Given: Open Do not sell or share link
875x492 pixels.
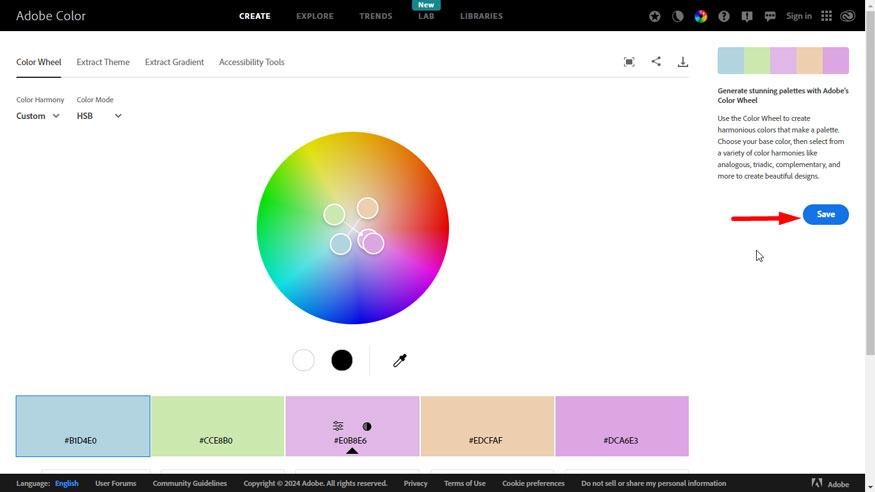Looking at the screenshot, I should click(x=653, y=484).
